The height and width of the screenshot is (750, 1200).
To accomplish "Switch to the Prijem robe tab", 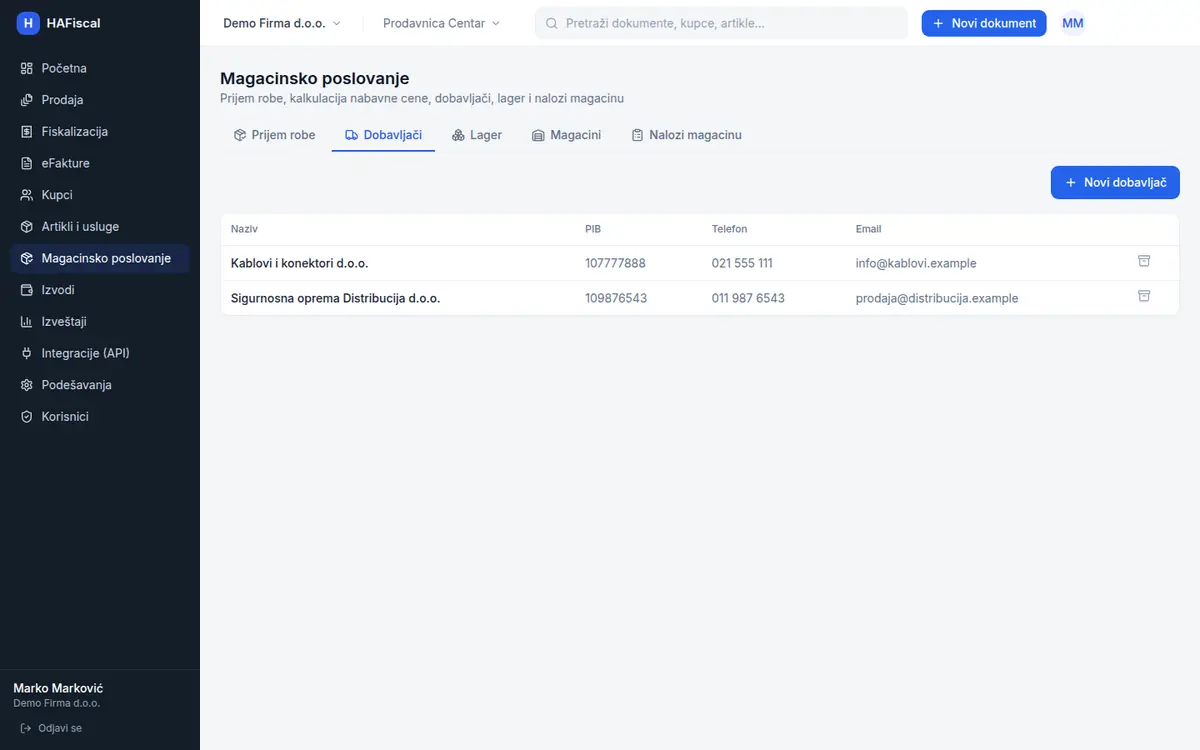I will click(x=274, y=135).
